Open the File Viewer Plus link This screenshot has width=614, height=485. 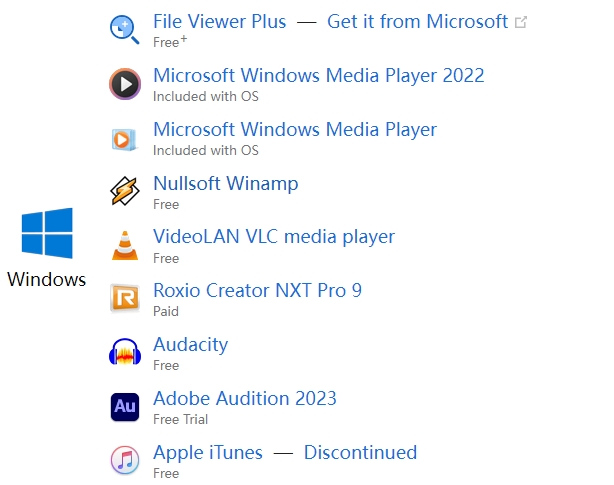point(220,22)
